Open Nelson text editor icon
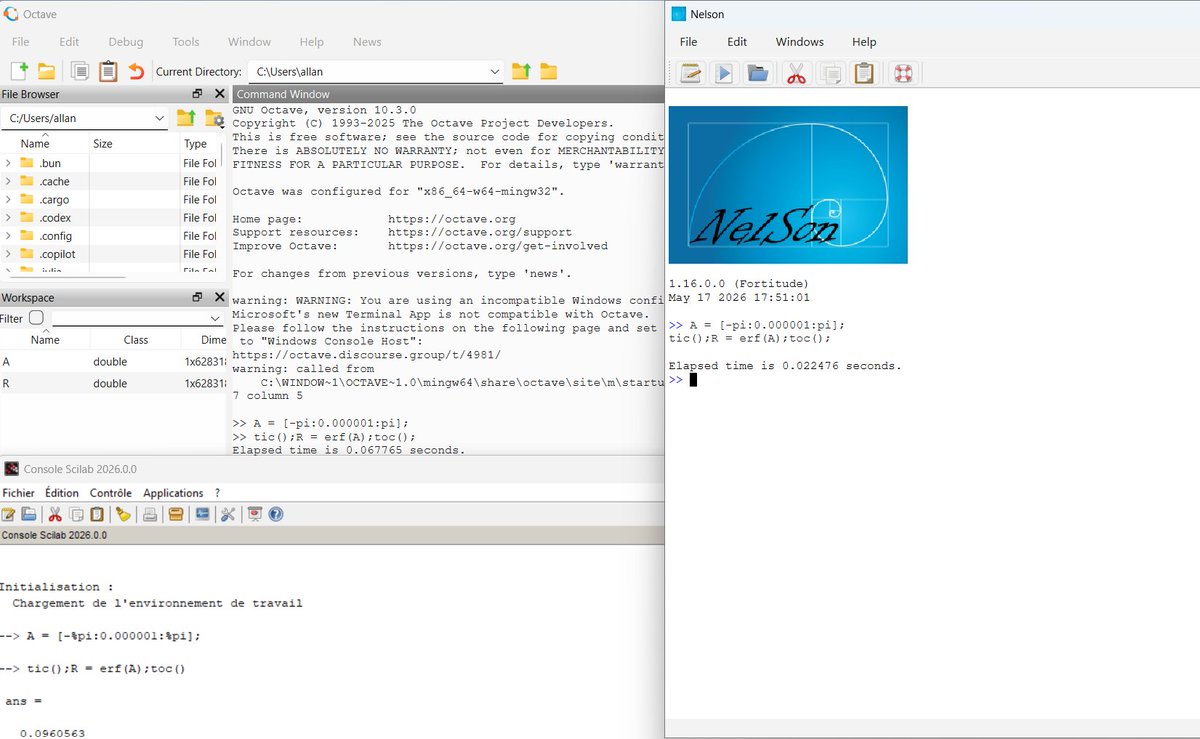1200x739 pixels. (x=691, y=73)
